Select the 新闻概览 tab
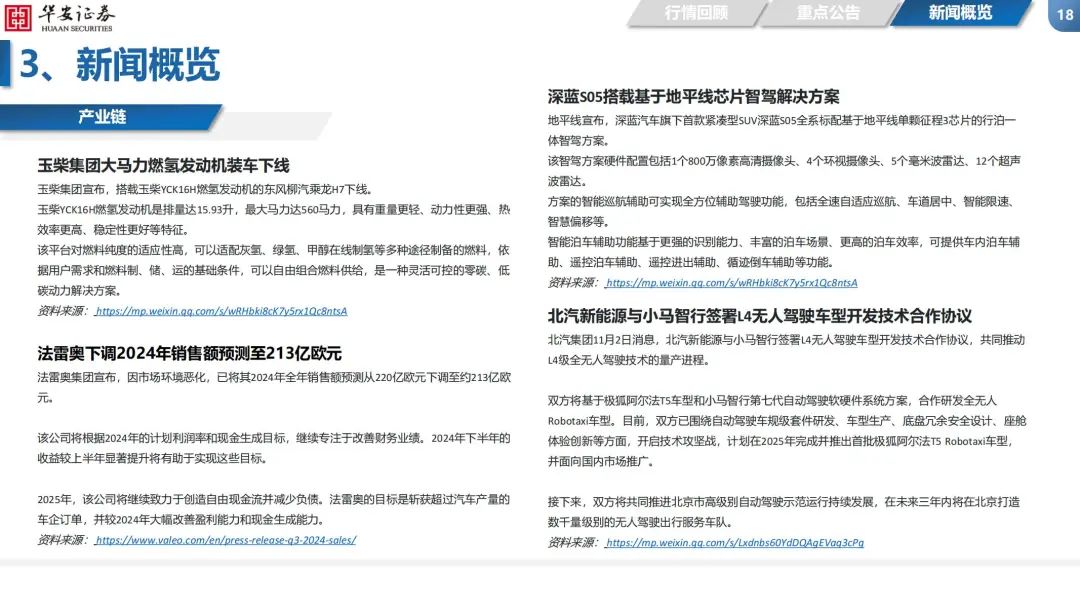The height and width of the screenshot is (608, 1080). pyautogui.click(x=960, y=13)
